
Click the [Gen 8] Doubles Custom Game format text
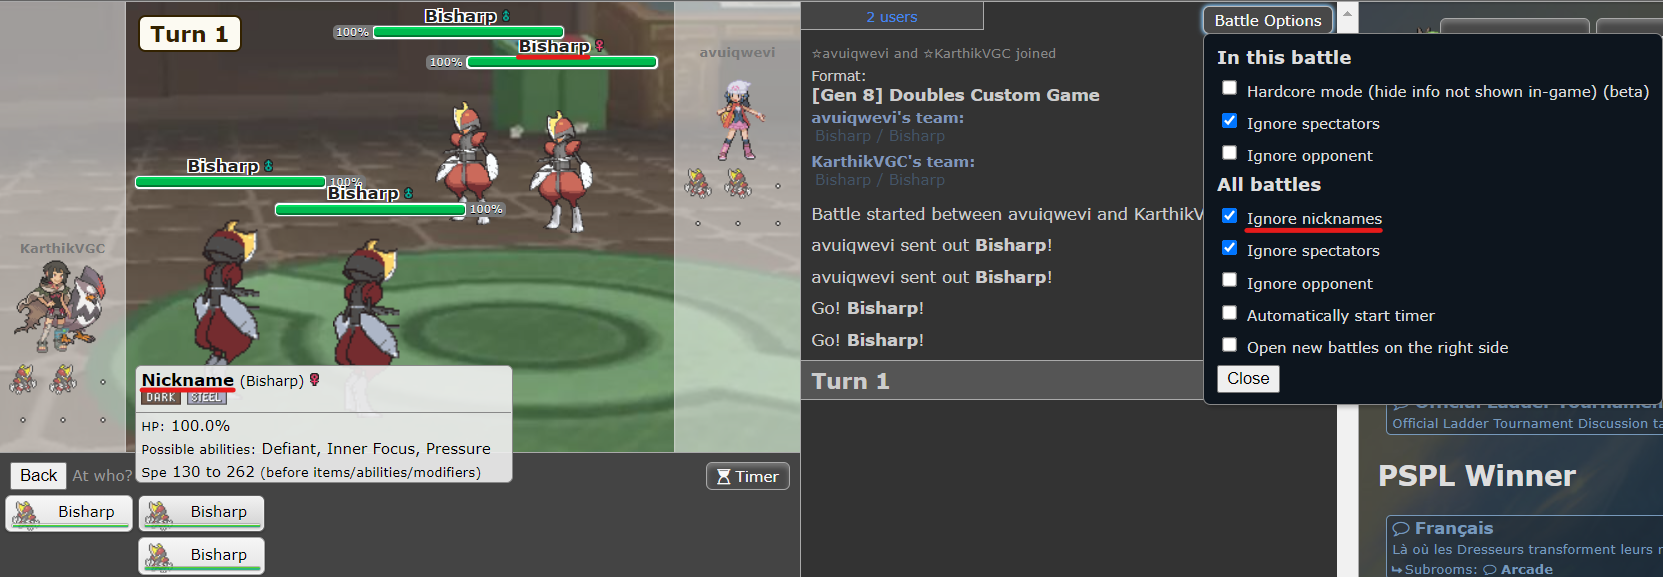click(955, 95)
